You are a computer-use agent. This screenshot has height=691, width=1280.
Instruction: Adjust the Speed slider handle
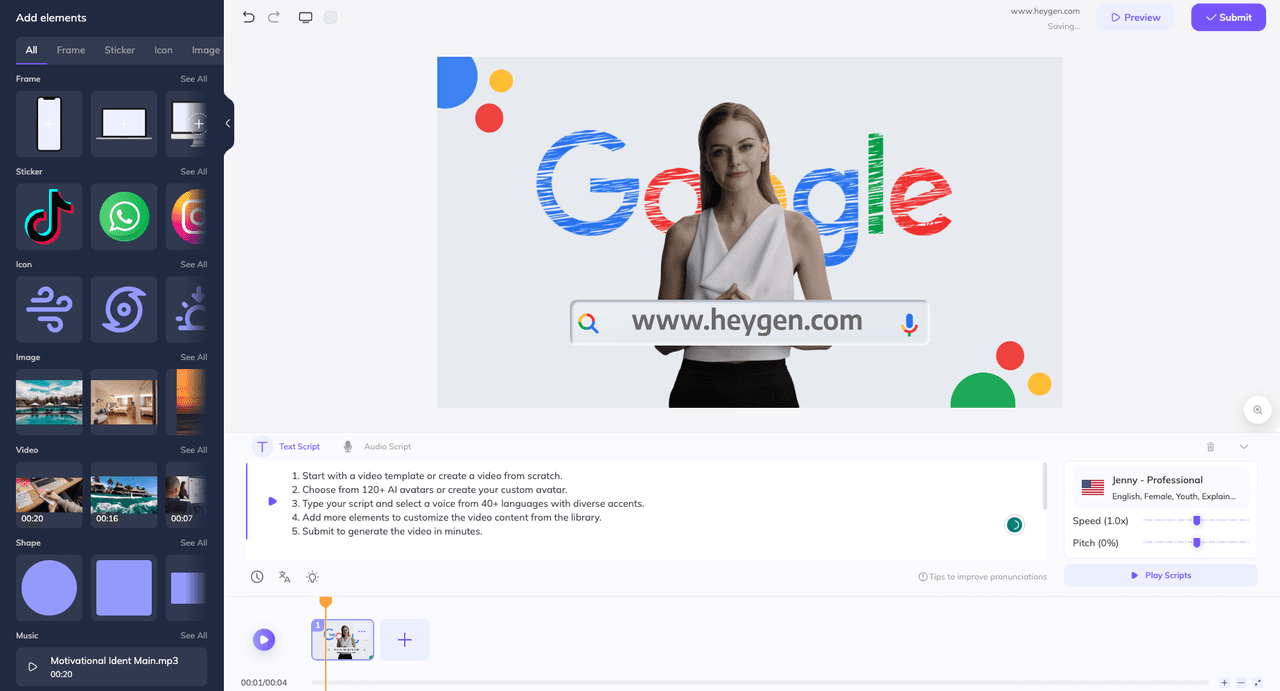click(x=1196, y=521)
